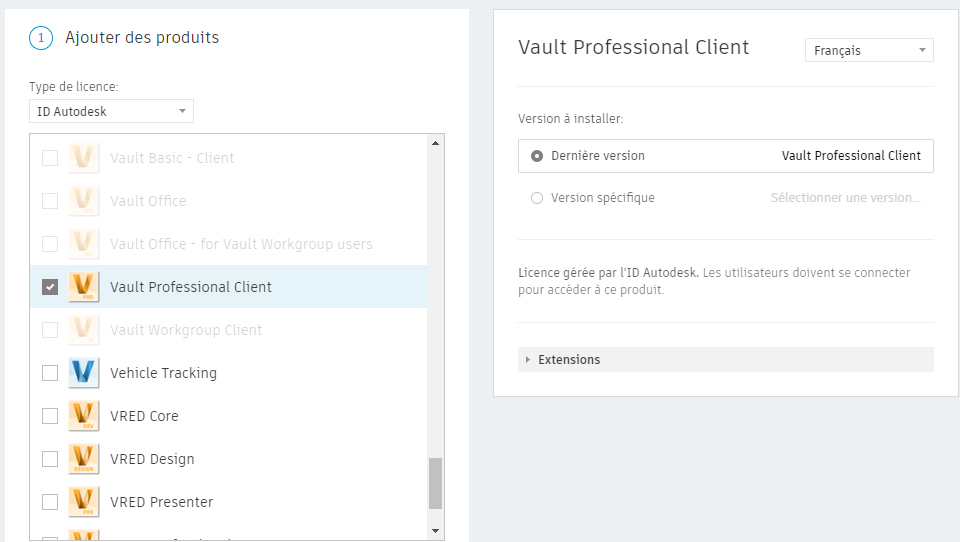Viewport: 960px width, 542px height.
Task: Enable the VRED Design checkbox
Action: (50, 459)
